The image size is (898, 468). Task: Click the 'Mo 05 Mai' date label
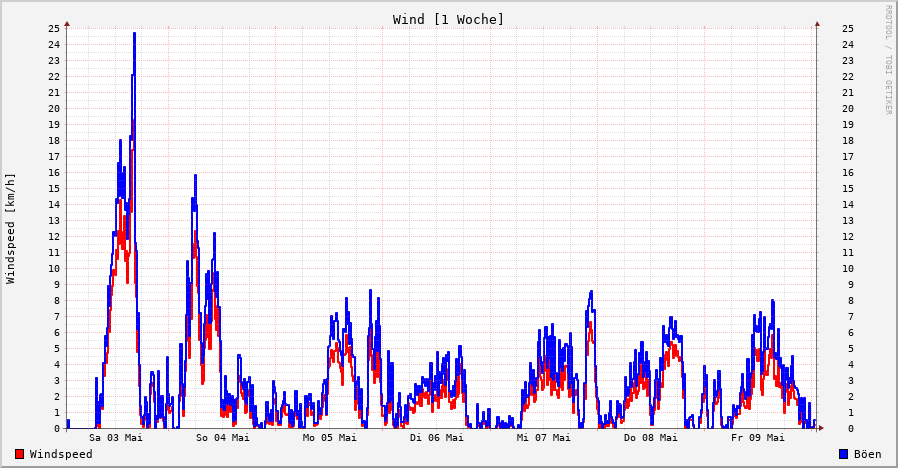[329, 438]
